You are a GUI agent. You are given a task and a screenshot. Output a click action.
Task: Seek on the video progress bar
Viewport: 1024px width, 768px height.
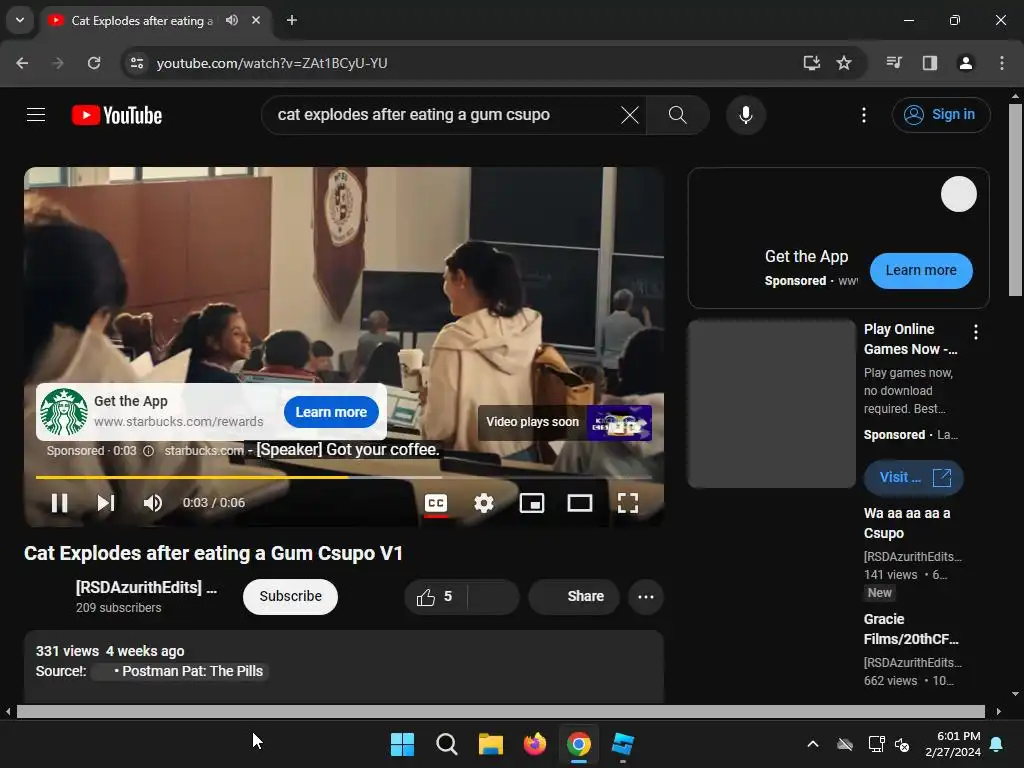tap(344, 477)
